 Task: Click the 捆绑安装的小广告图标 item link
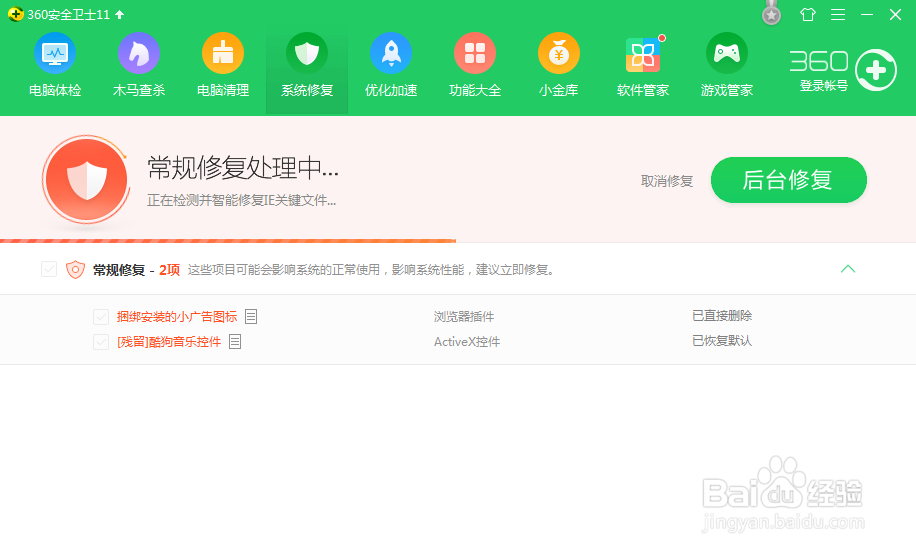(x=176, y=317)
